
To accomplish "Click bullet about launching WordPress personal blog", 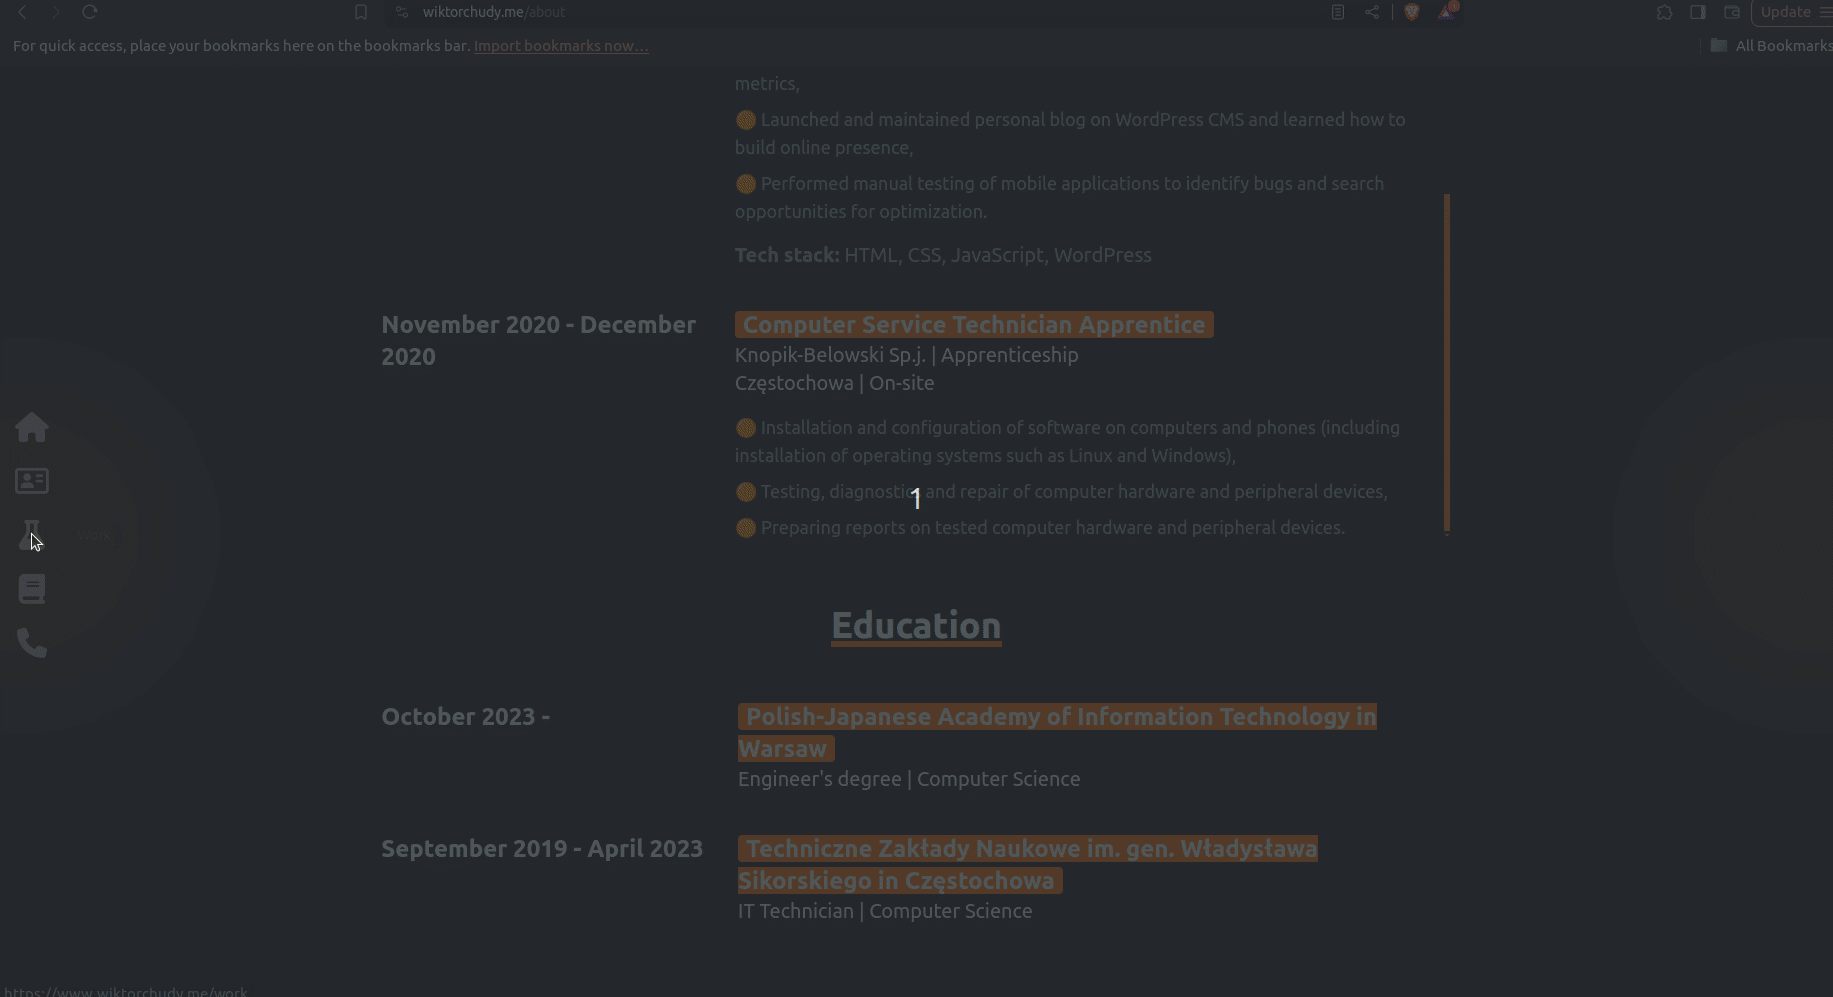I will pos(1070,133).
